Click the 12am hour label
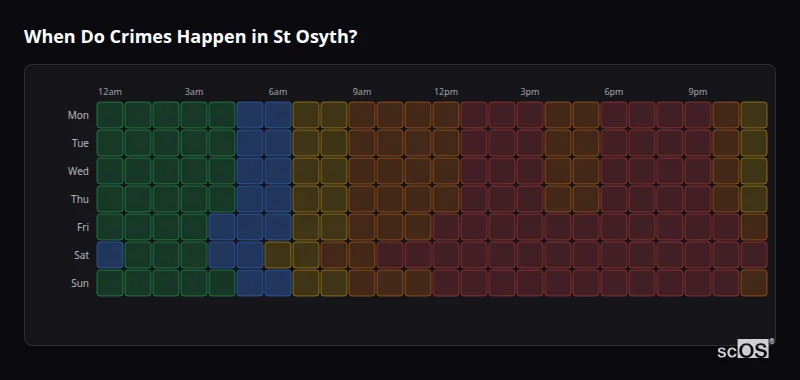The image size is (800, 380). coord(110,92)
